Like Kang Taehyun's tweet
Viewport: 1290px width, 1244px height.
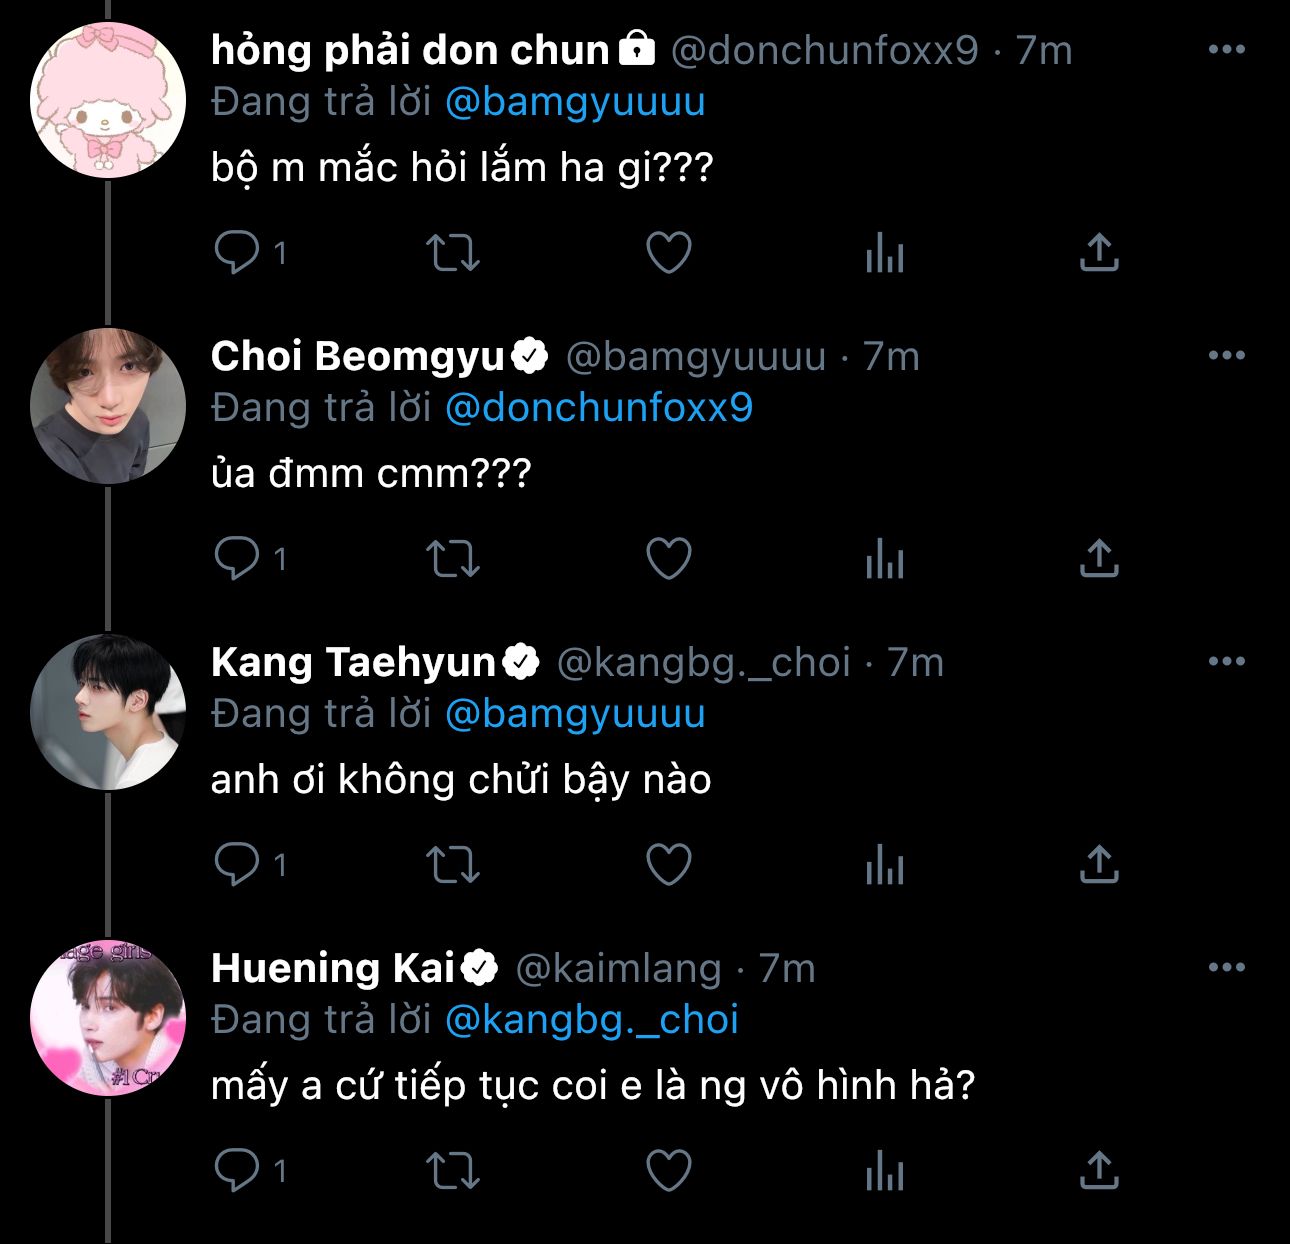coord(669,865)
